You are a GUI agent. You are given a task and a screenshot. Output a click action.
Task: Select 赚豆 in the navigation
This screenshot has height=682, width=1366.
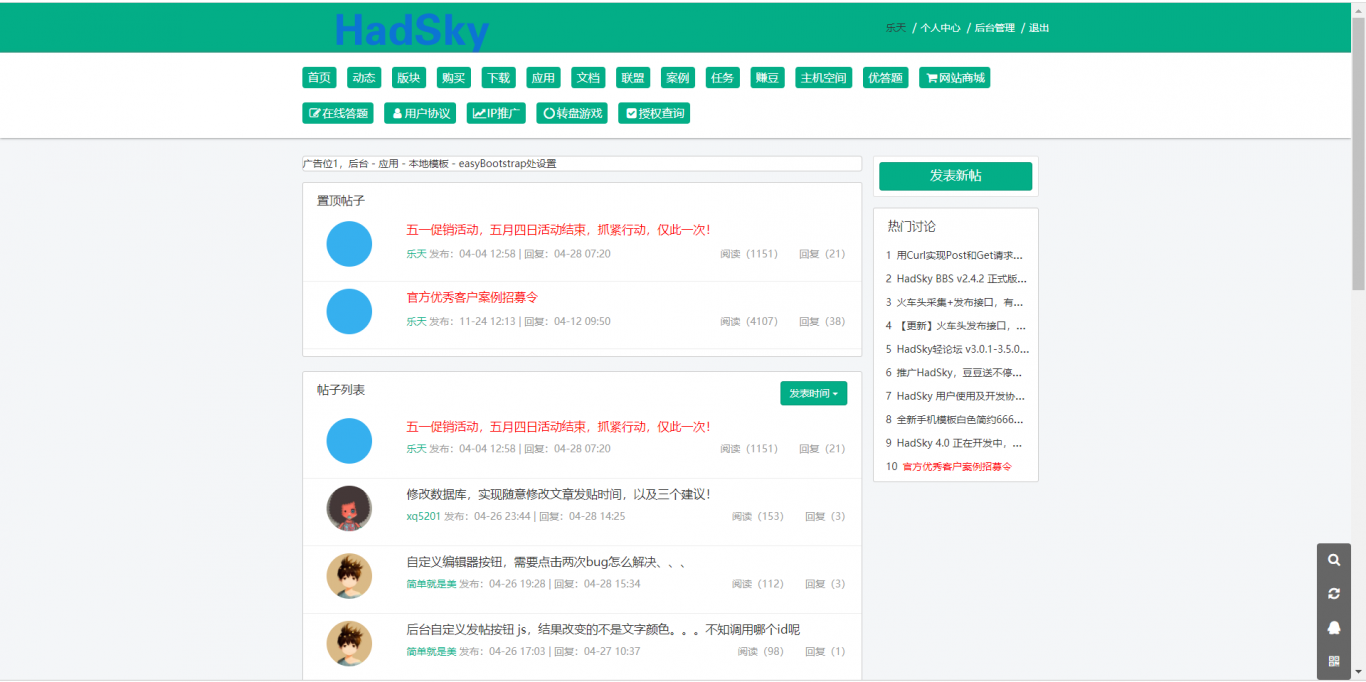click(768, 78)
